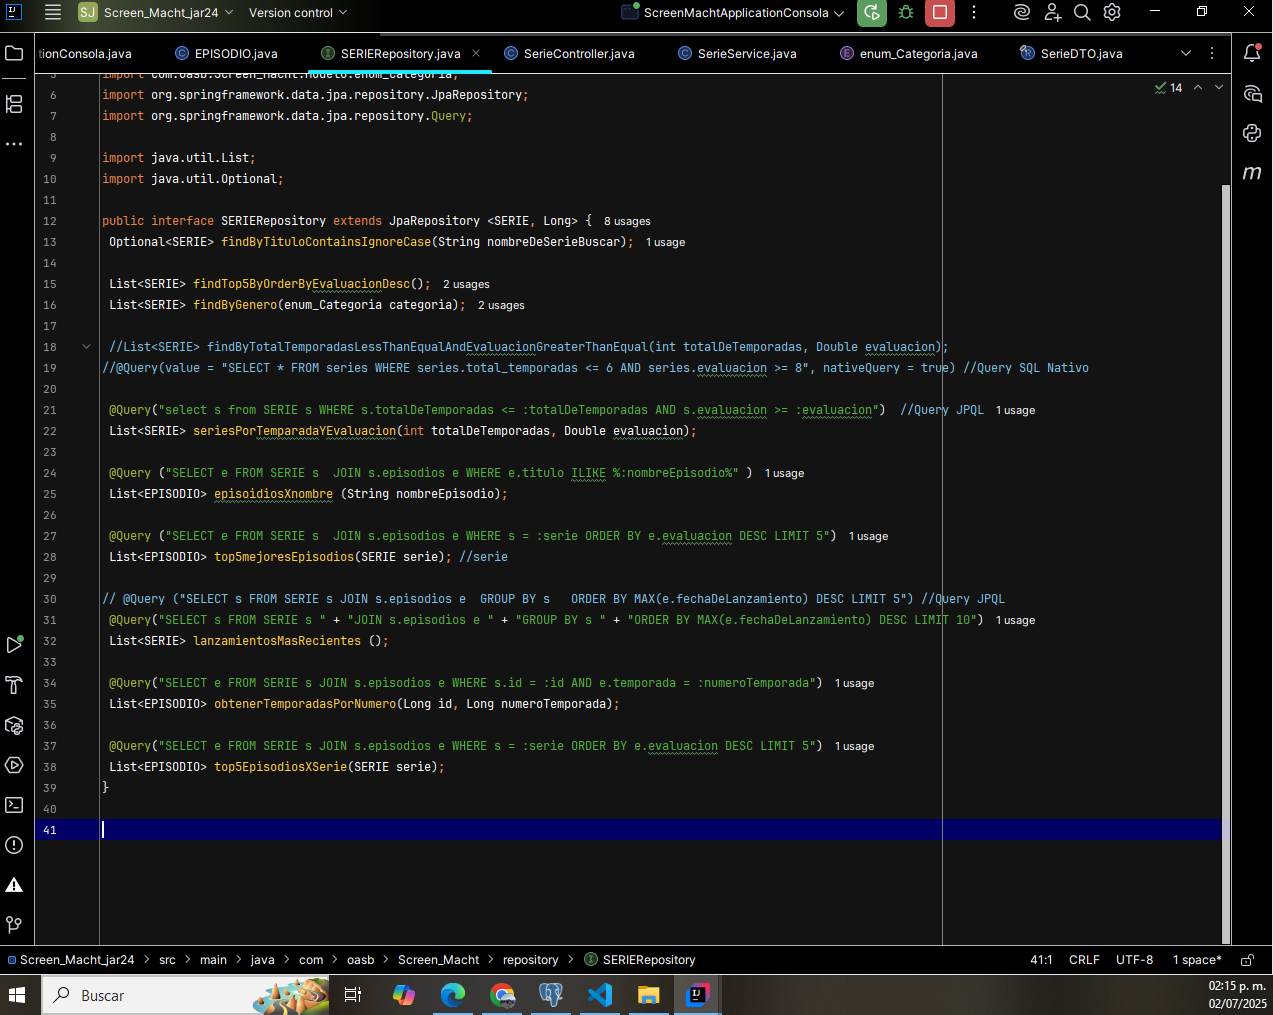1273x1015 pixels.
Task: Open the main hamburger menu
Action: click(53, 13)
